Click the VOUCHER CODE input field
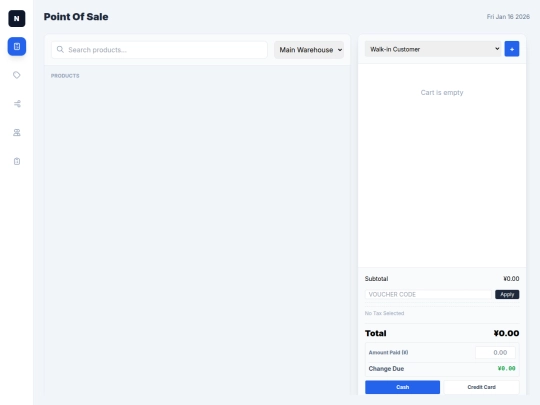Screen dimensions: 540x405 (x=428, y=294)
